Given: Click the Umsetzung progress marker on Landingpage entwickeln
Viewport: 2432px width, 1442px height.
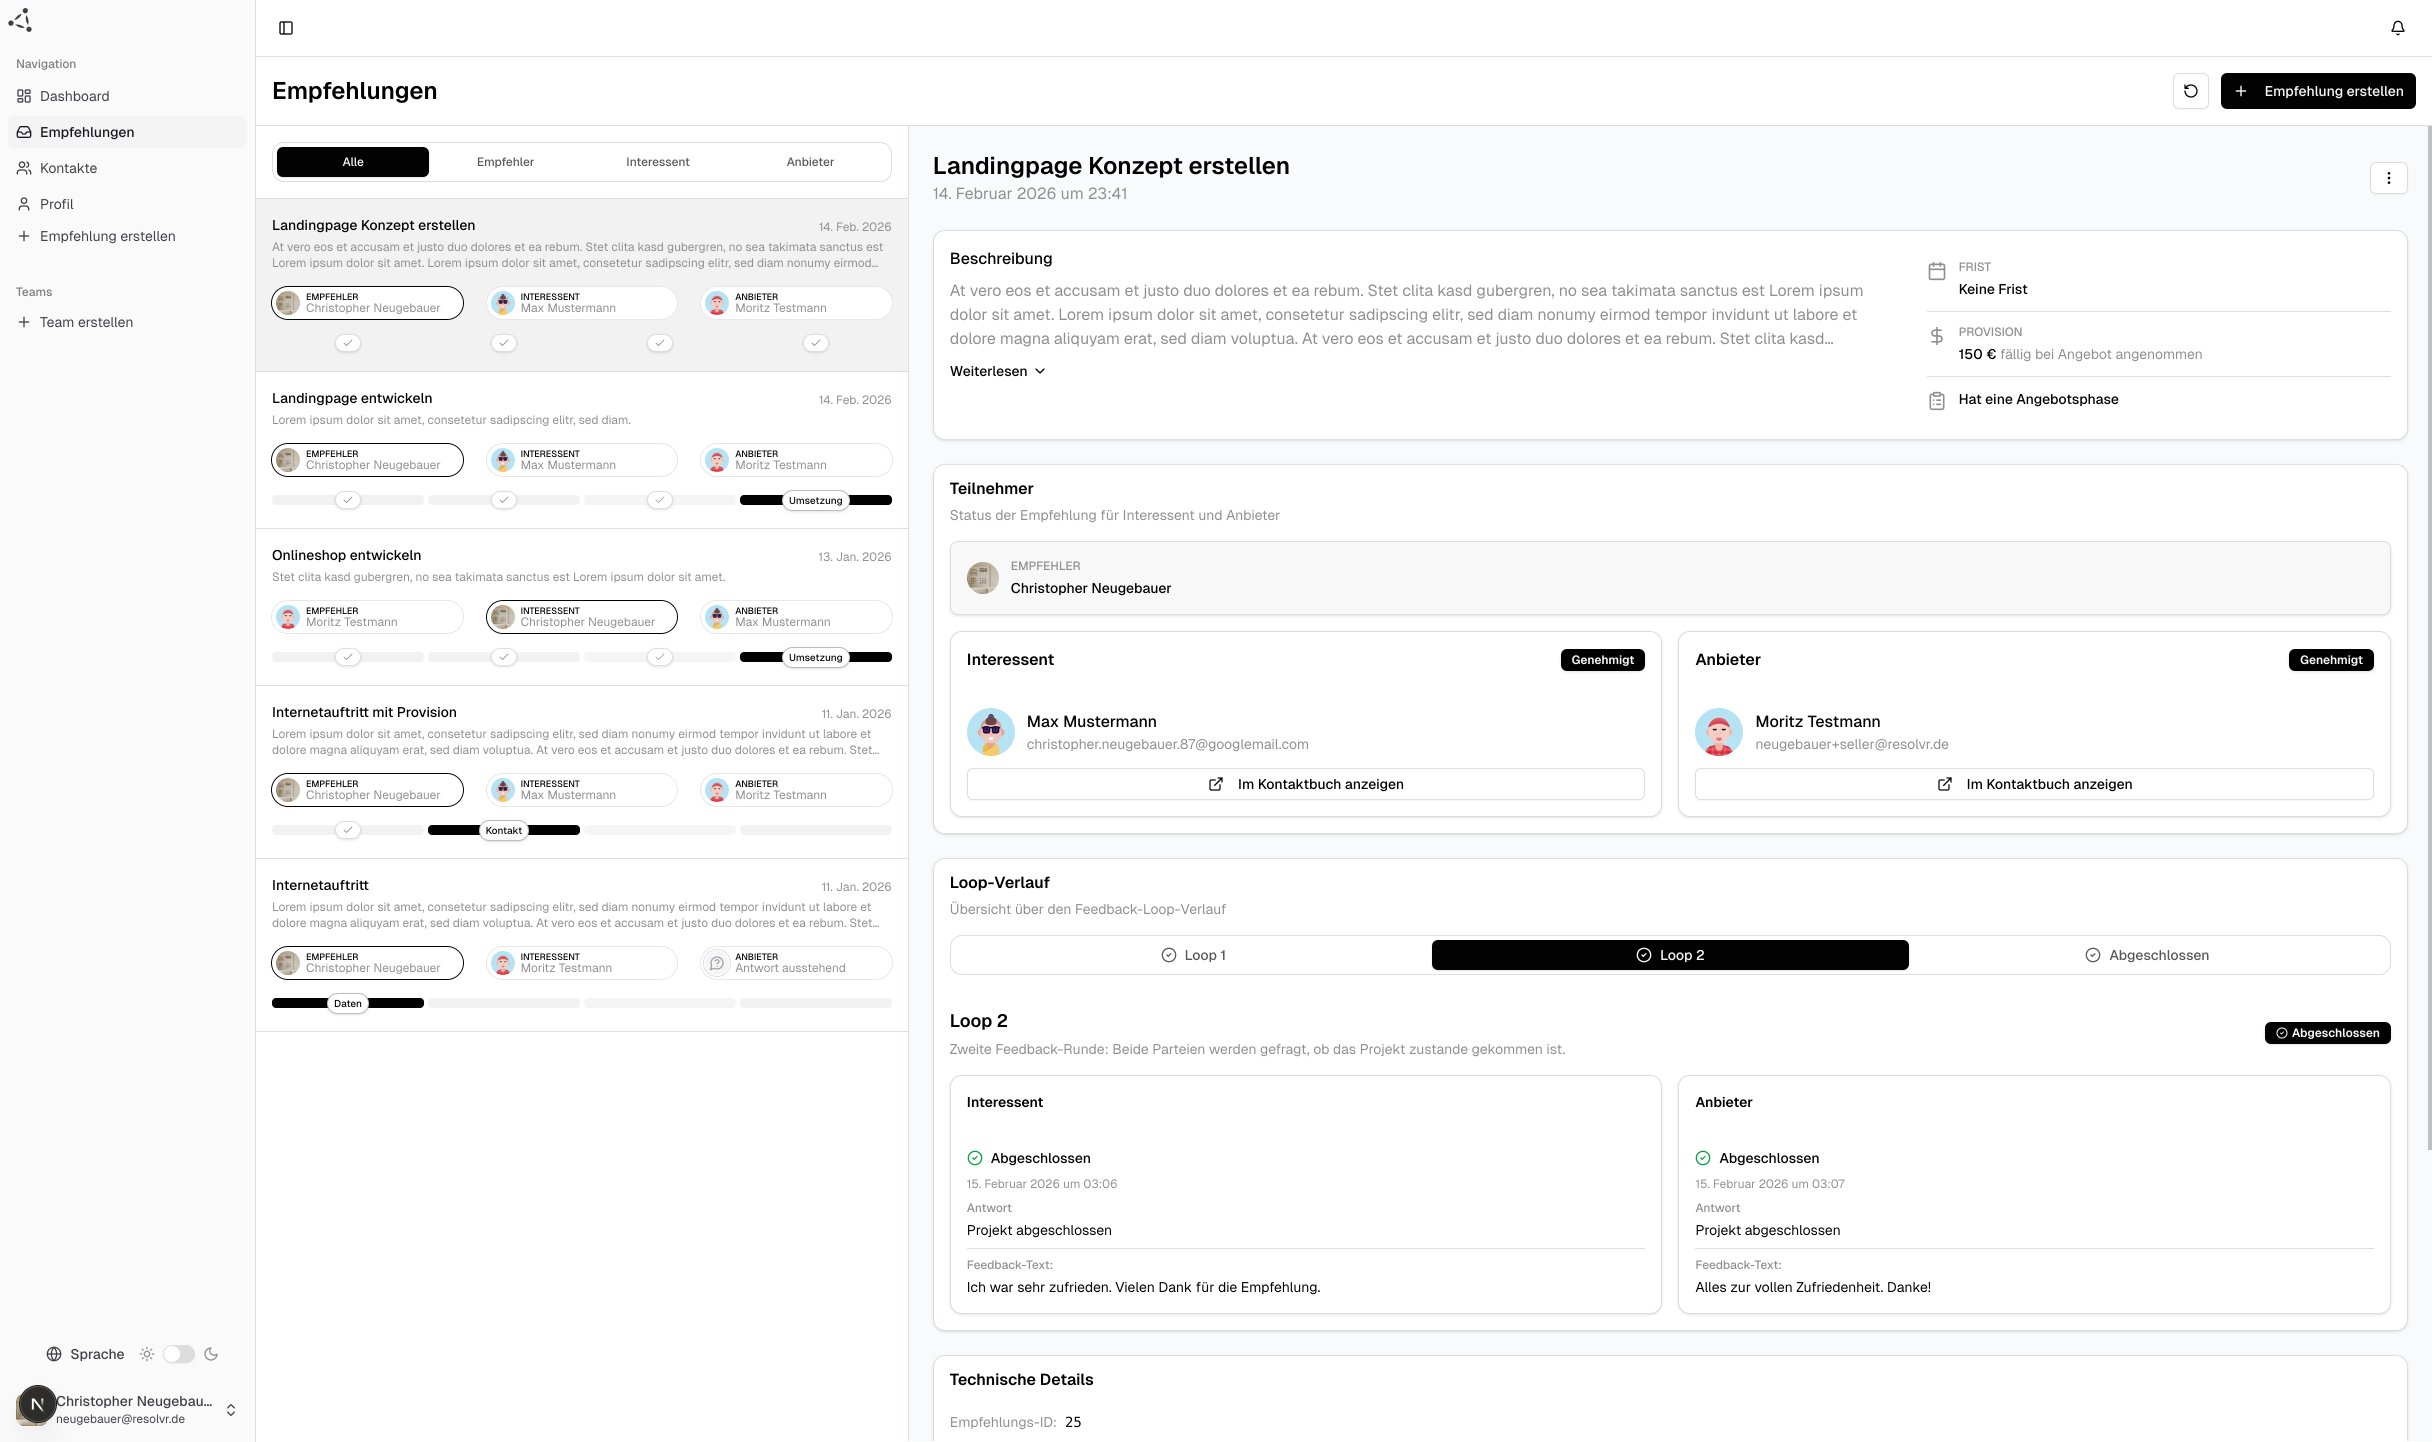Looking at the screenshot, I should [815, 500].
